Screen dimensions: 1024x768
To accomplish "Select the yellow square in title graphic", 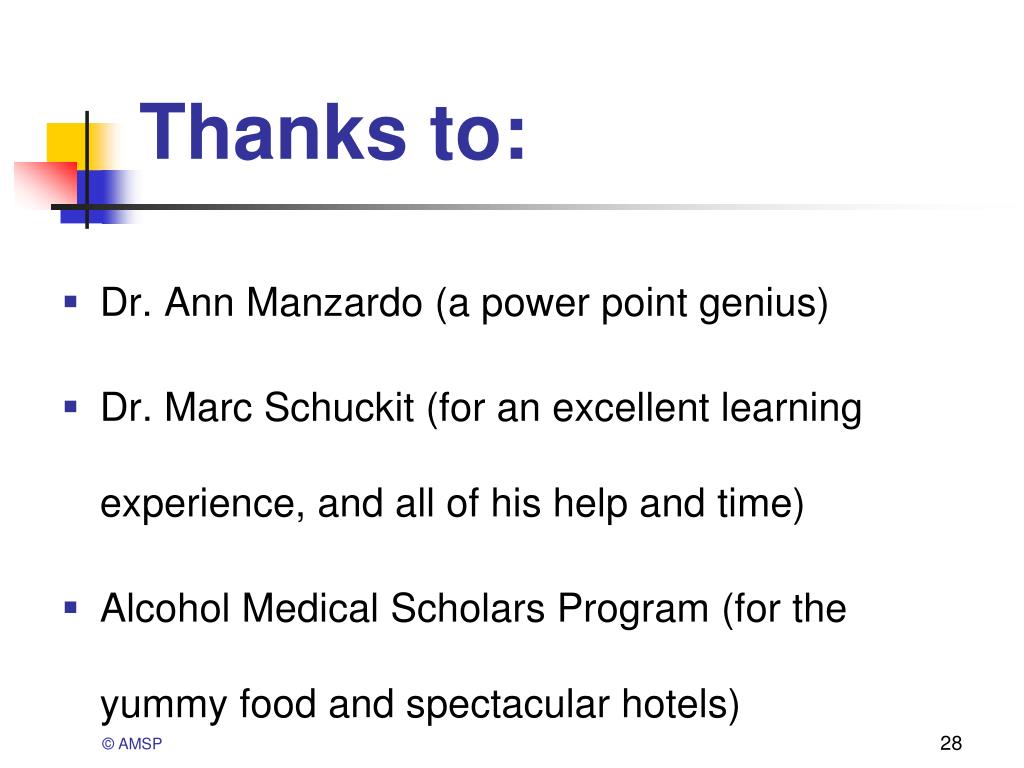I will pos(72,147).
